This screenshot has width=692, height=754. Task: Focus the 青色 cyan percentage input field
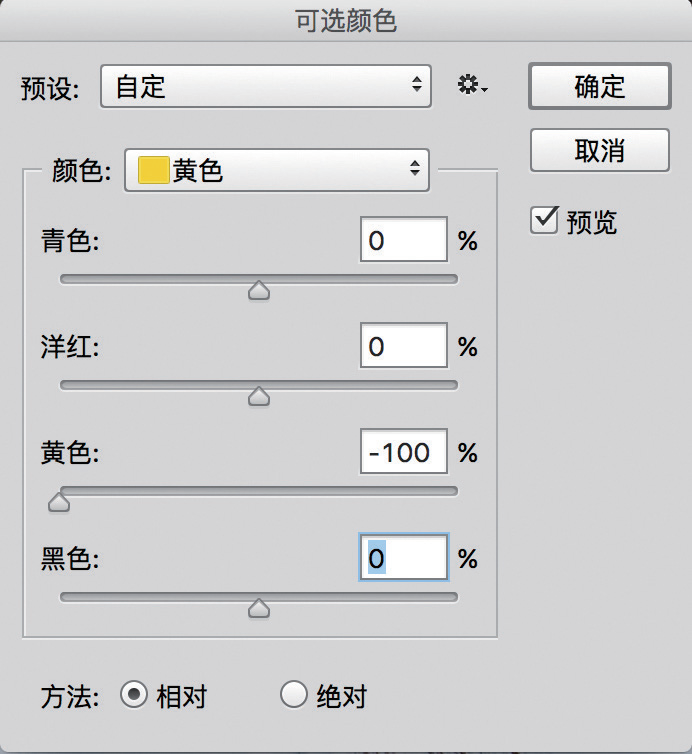coord(403,241)
